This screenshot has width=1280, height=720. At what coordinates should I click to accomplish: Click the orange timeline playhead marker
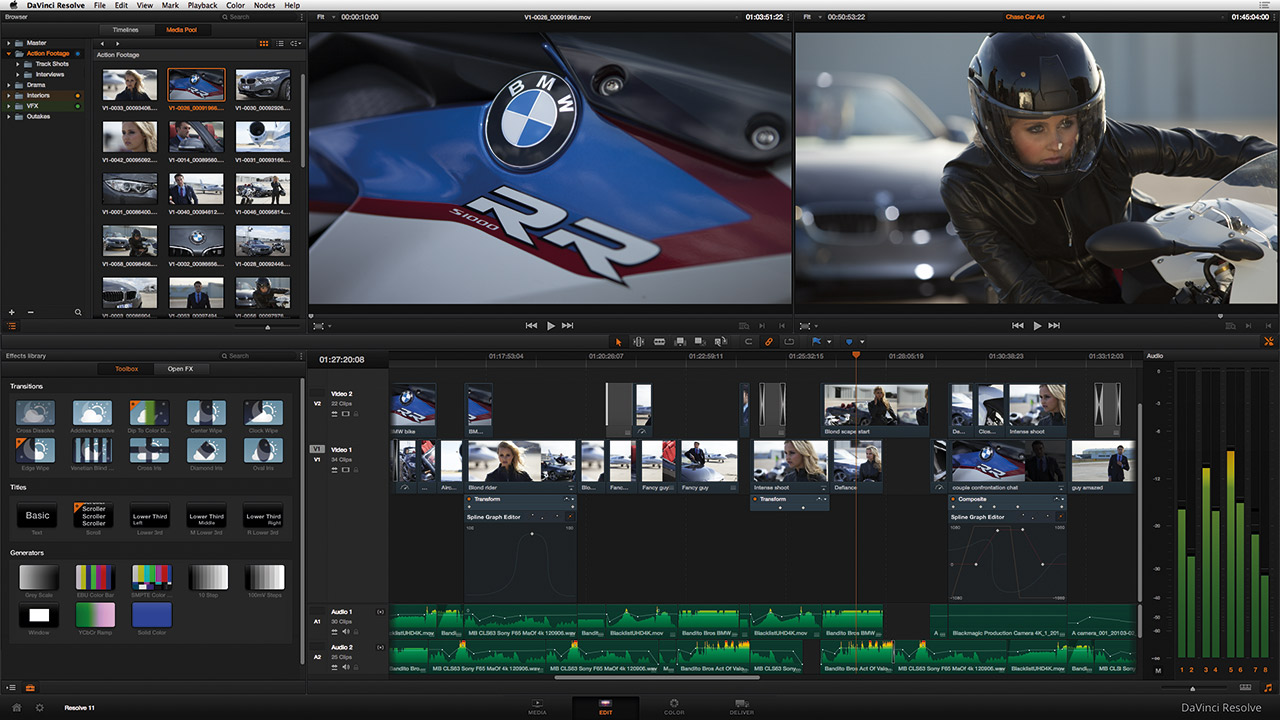855,355
